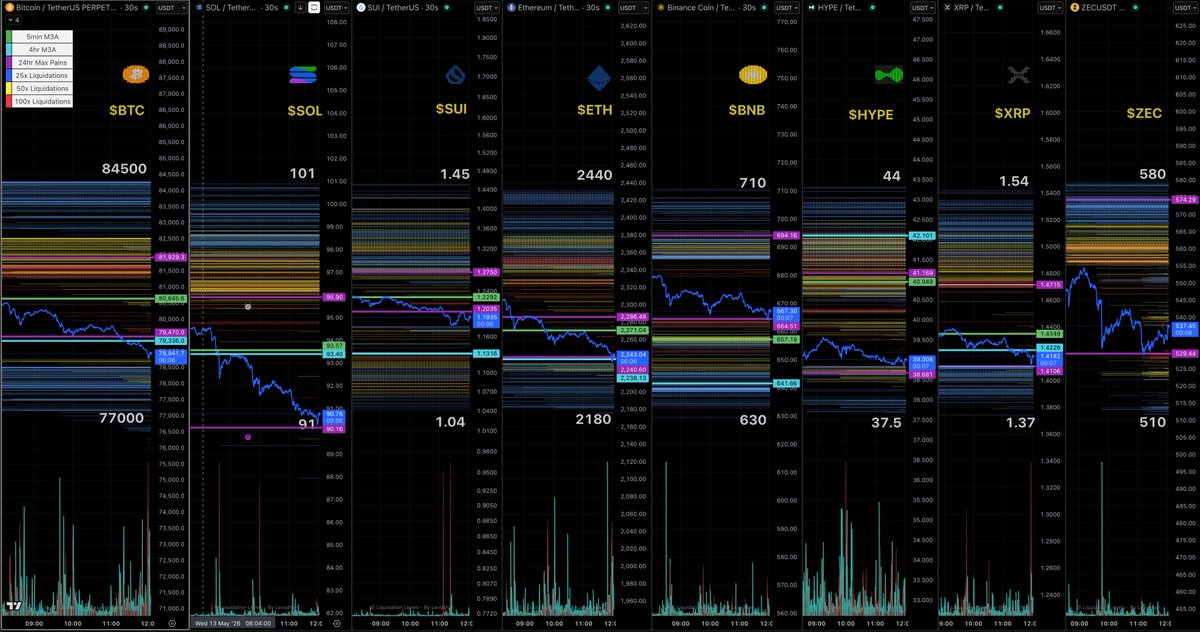Open the USDT currency dropdown on the XRP chart
Screen dimensions: 1200x632
click(1050, 7)
